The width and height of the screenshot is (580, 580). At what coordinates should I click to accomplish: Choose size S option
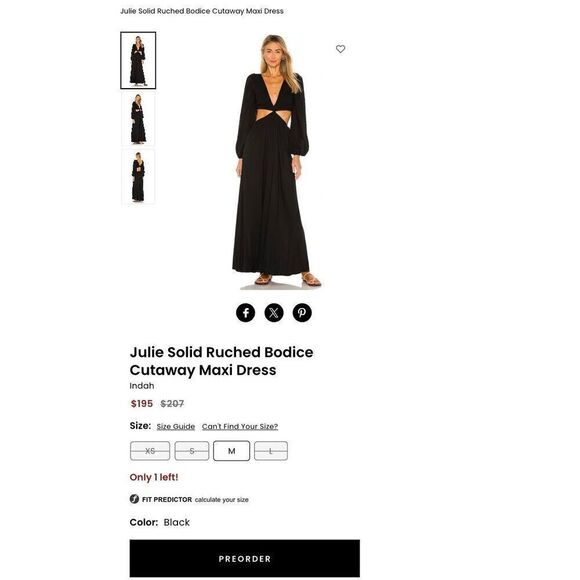pos(192,451)
